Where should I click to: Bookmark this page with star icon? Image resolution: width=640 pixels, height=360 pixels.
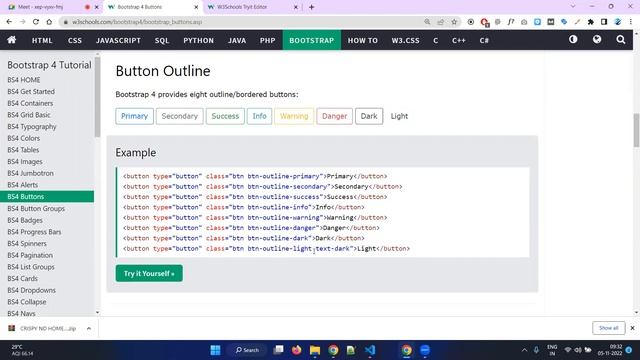[x=454, y=22]
